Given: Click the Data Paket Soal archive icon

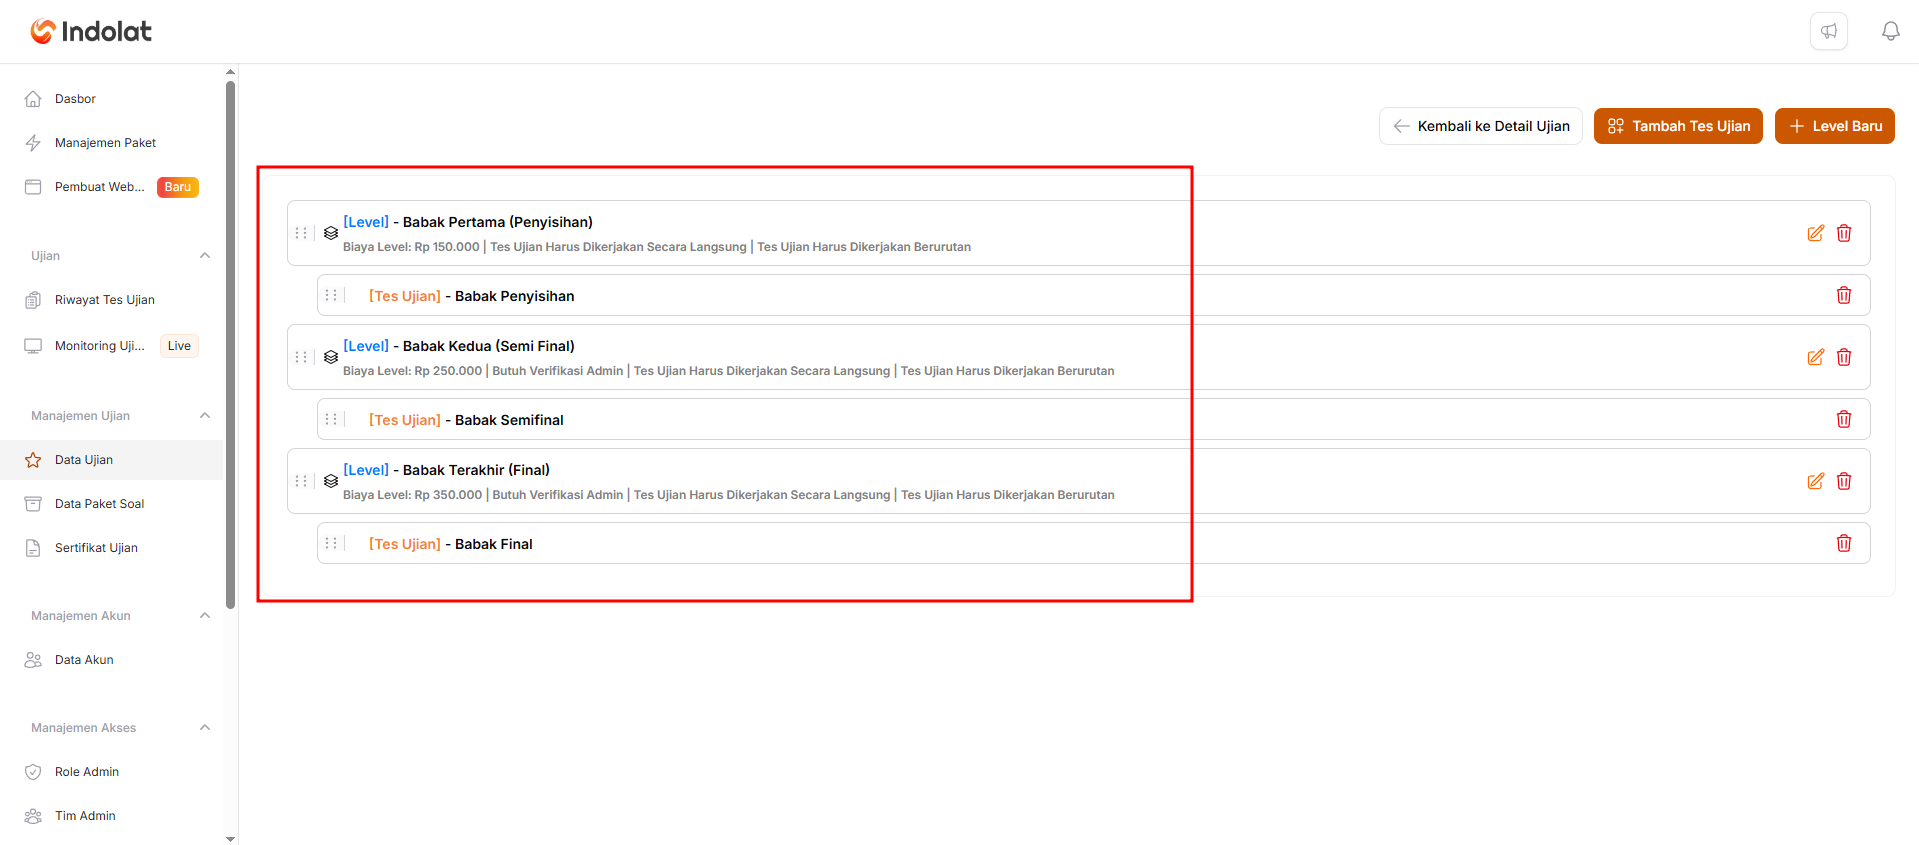Looking at the screenshot, I should 33,504.
